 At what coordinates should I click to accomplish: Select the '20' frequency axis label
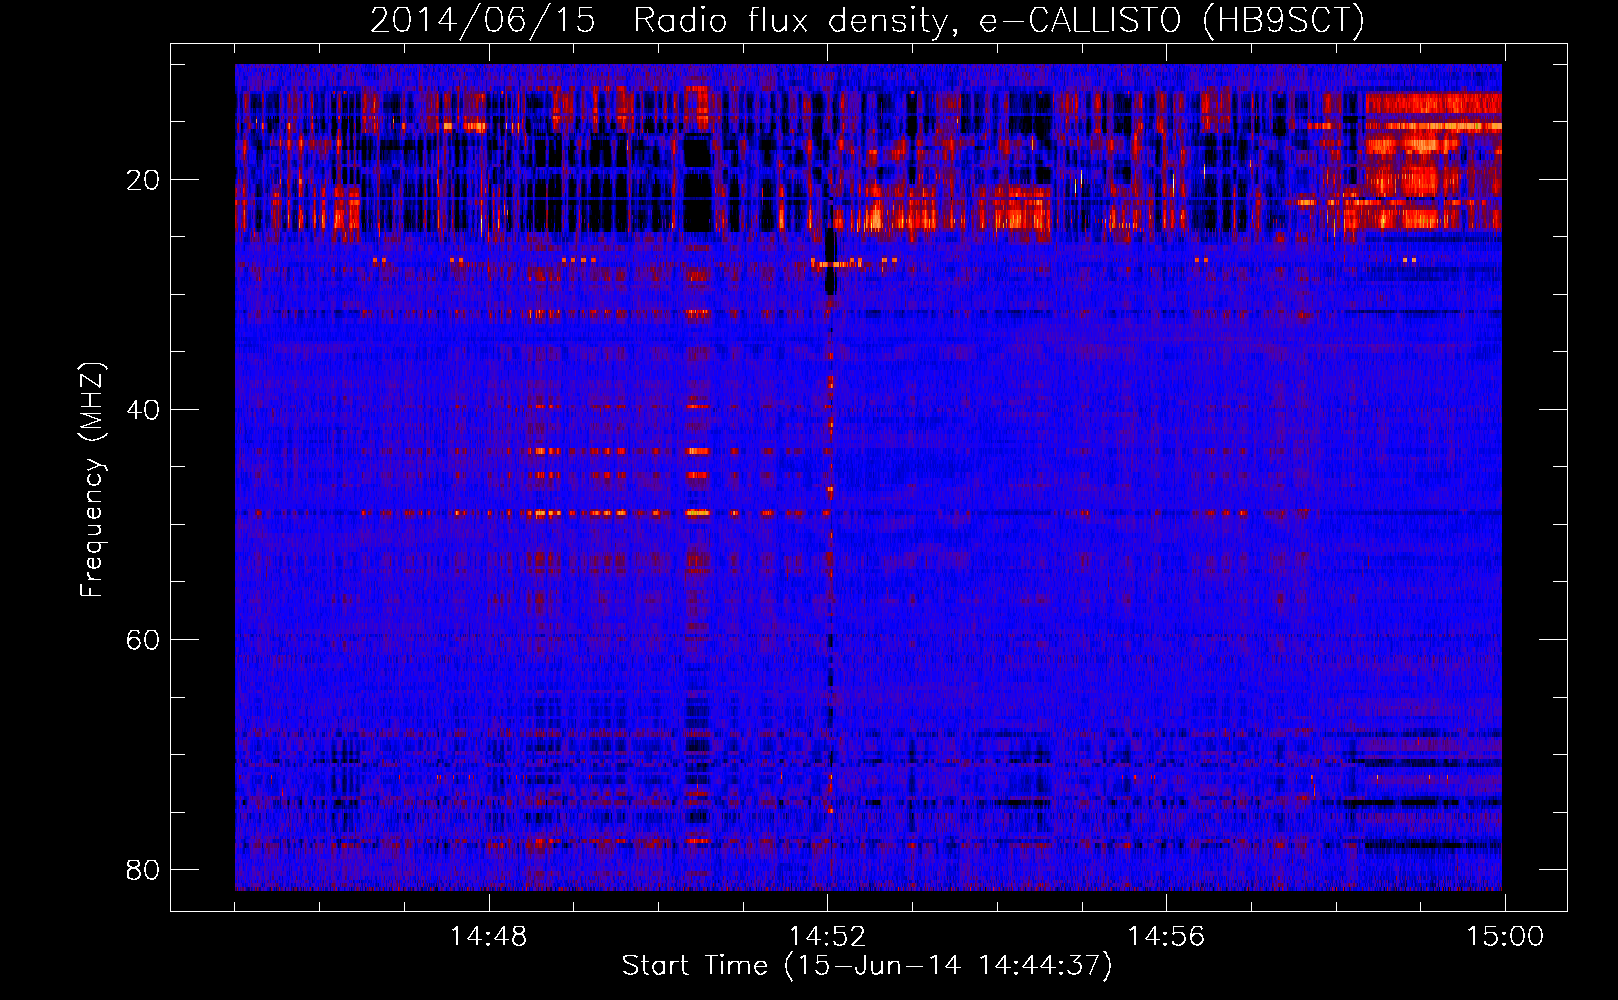pyautogui.click(x=143, y=180)
